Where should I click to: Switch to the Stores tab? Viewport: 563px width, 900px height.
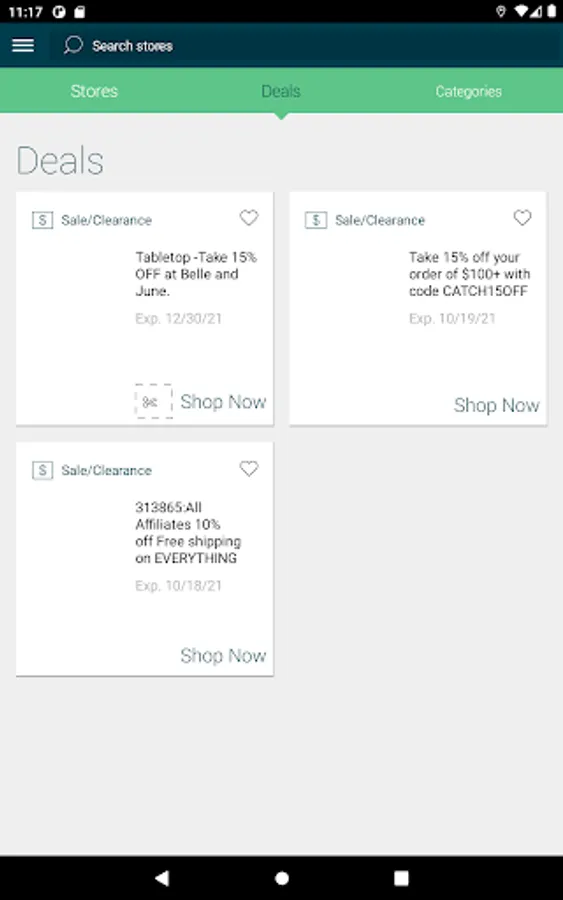click(x=94, y=91)
